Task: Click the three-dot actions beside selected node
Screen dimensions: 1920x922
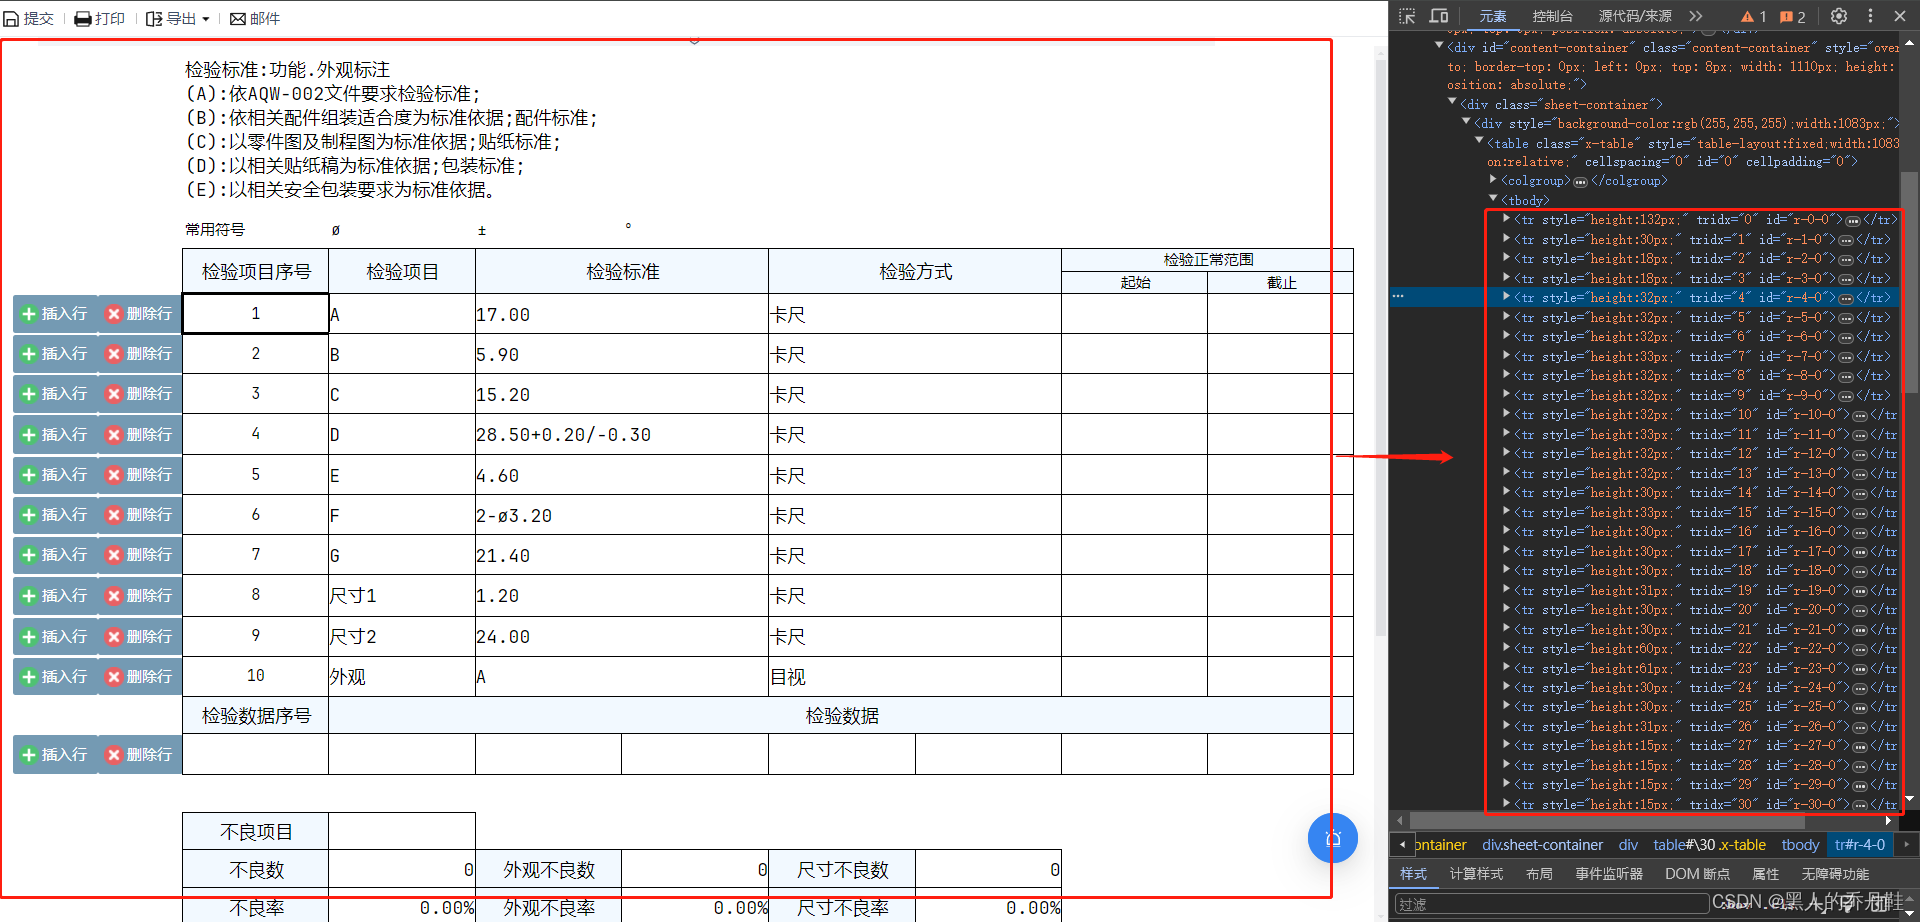Action: click(x=1398, y=296)
